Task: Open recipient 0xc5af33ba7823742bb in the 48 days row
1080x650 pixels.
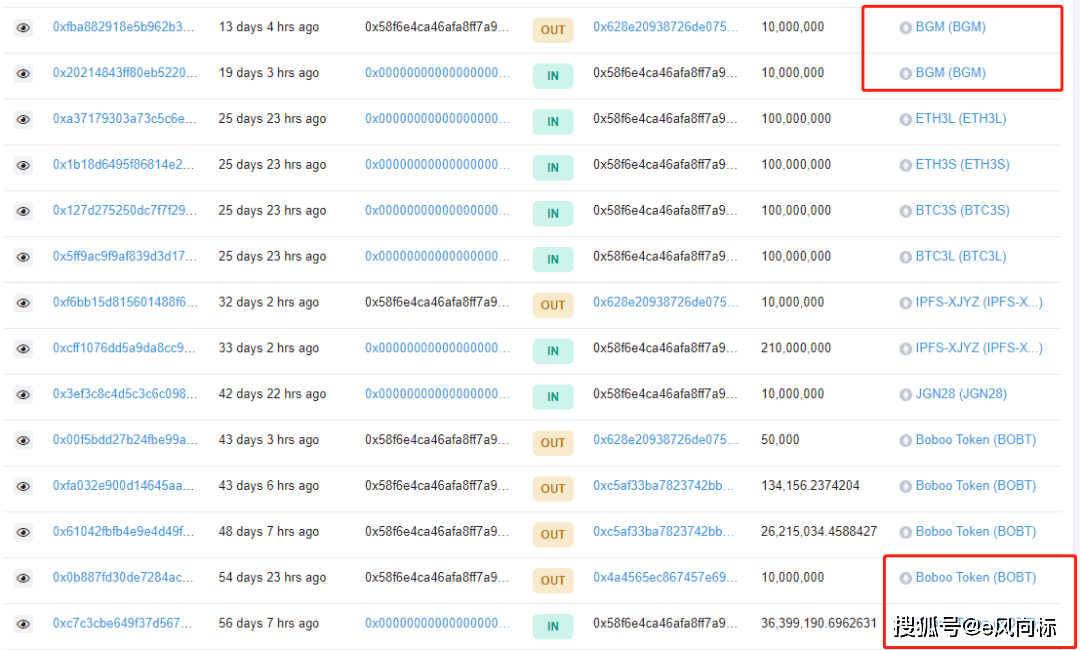Action: (x=664, y=531)
